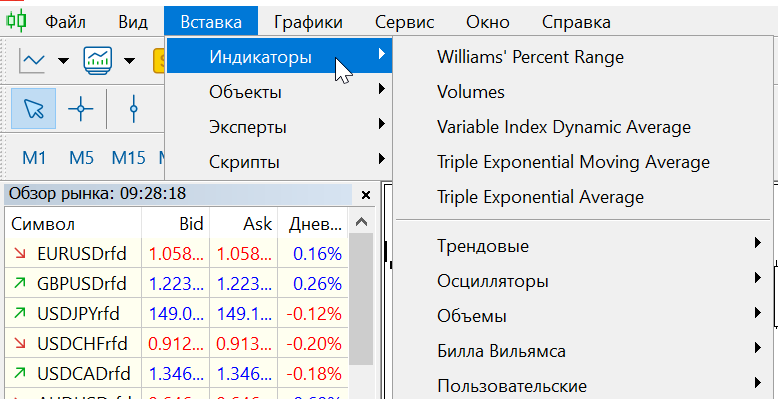Click the Обзор рынка panel title

coord(97,194)
